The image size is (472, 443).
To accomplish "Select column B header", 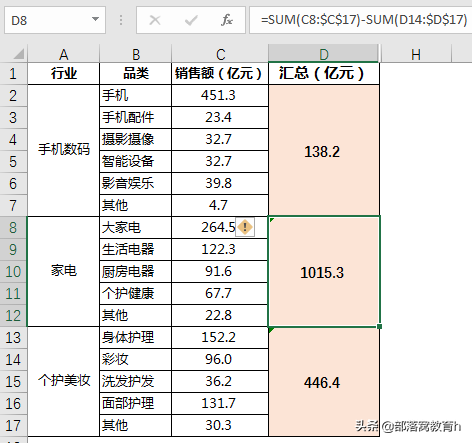I will click(136, 54).
